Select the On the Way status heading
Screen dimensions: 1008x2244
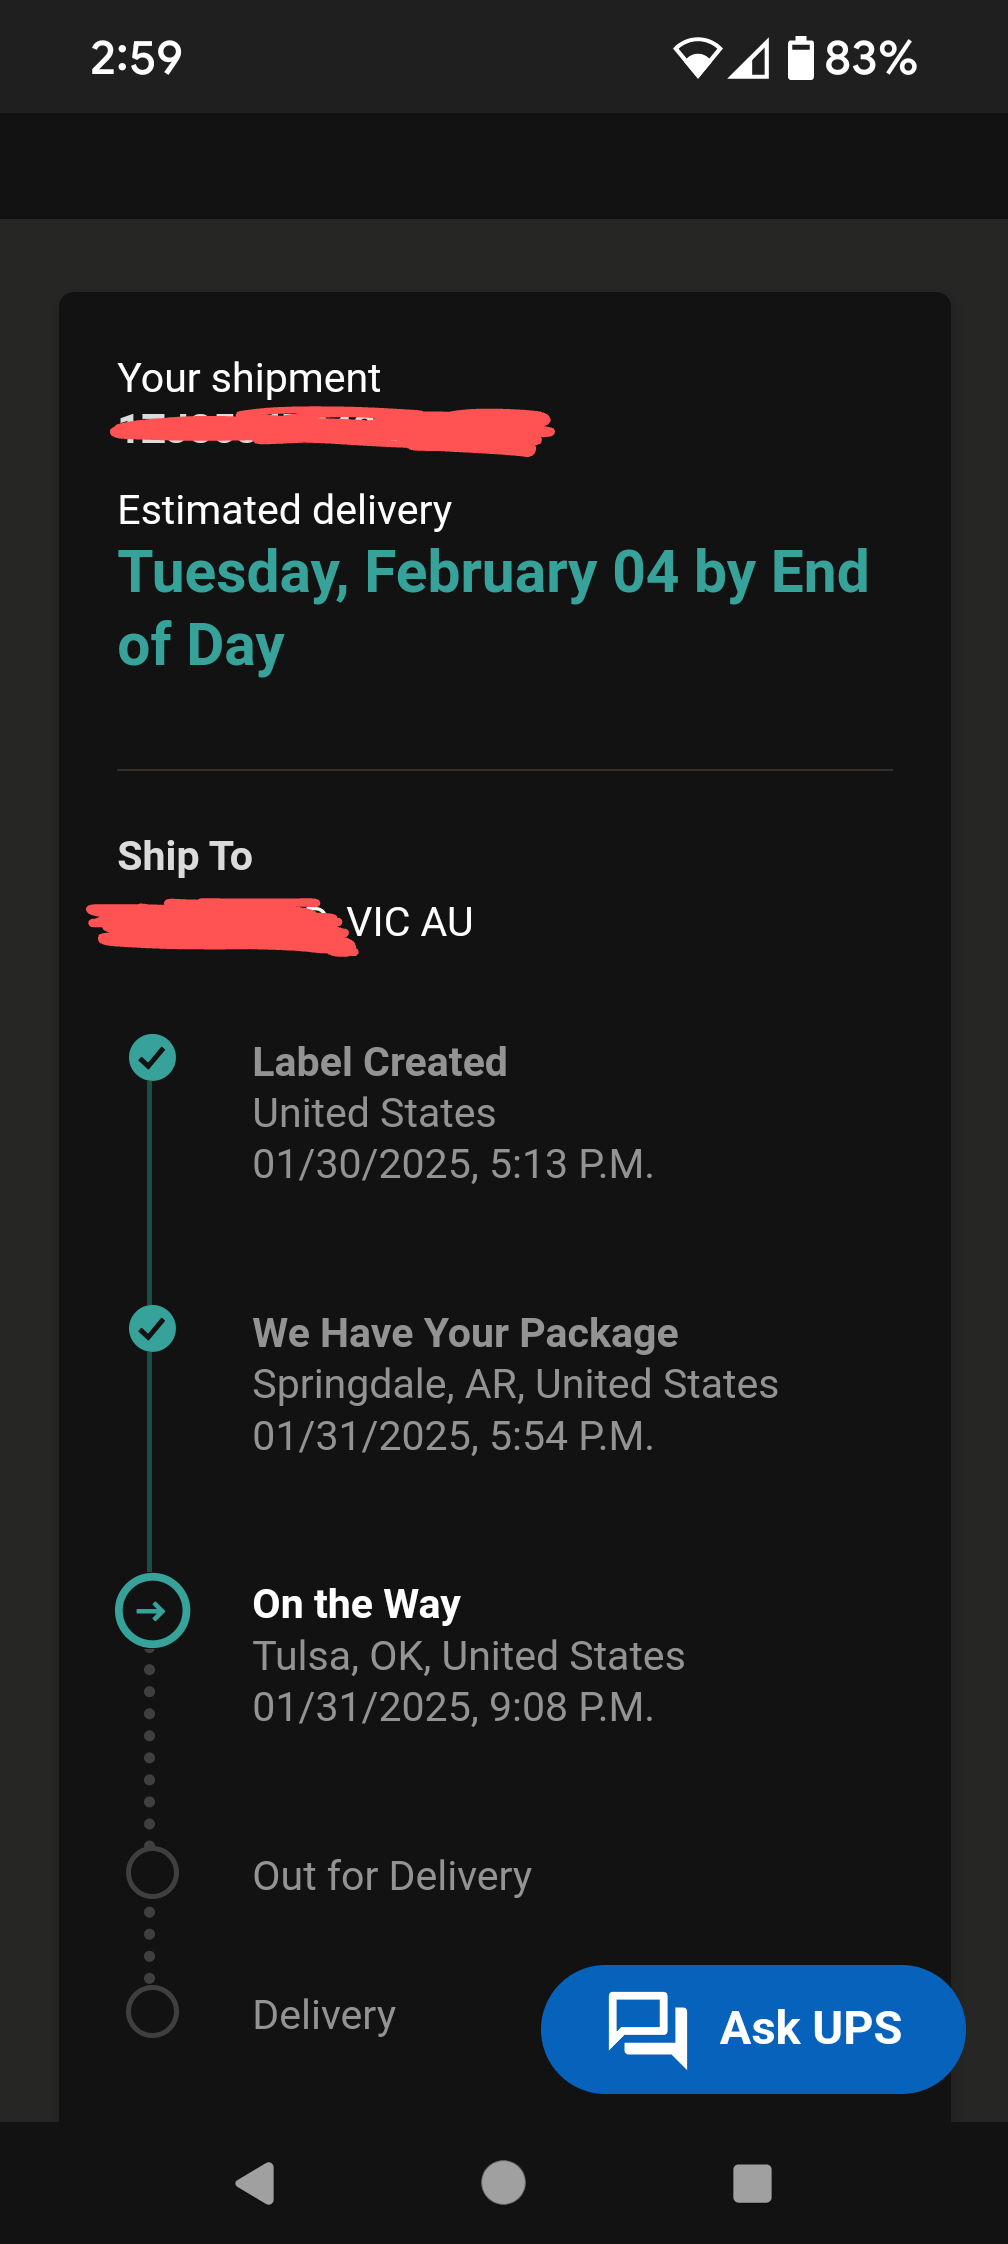pyautogui.click(x=357, y=1604)
